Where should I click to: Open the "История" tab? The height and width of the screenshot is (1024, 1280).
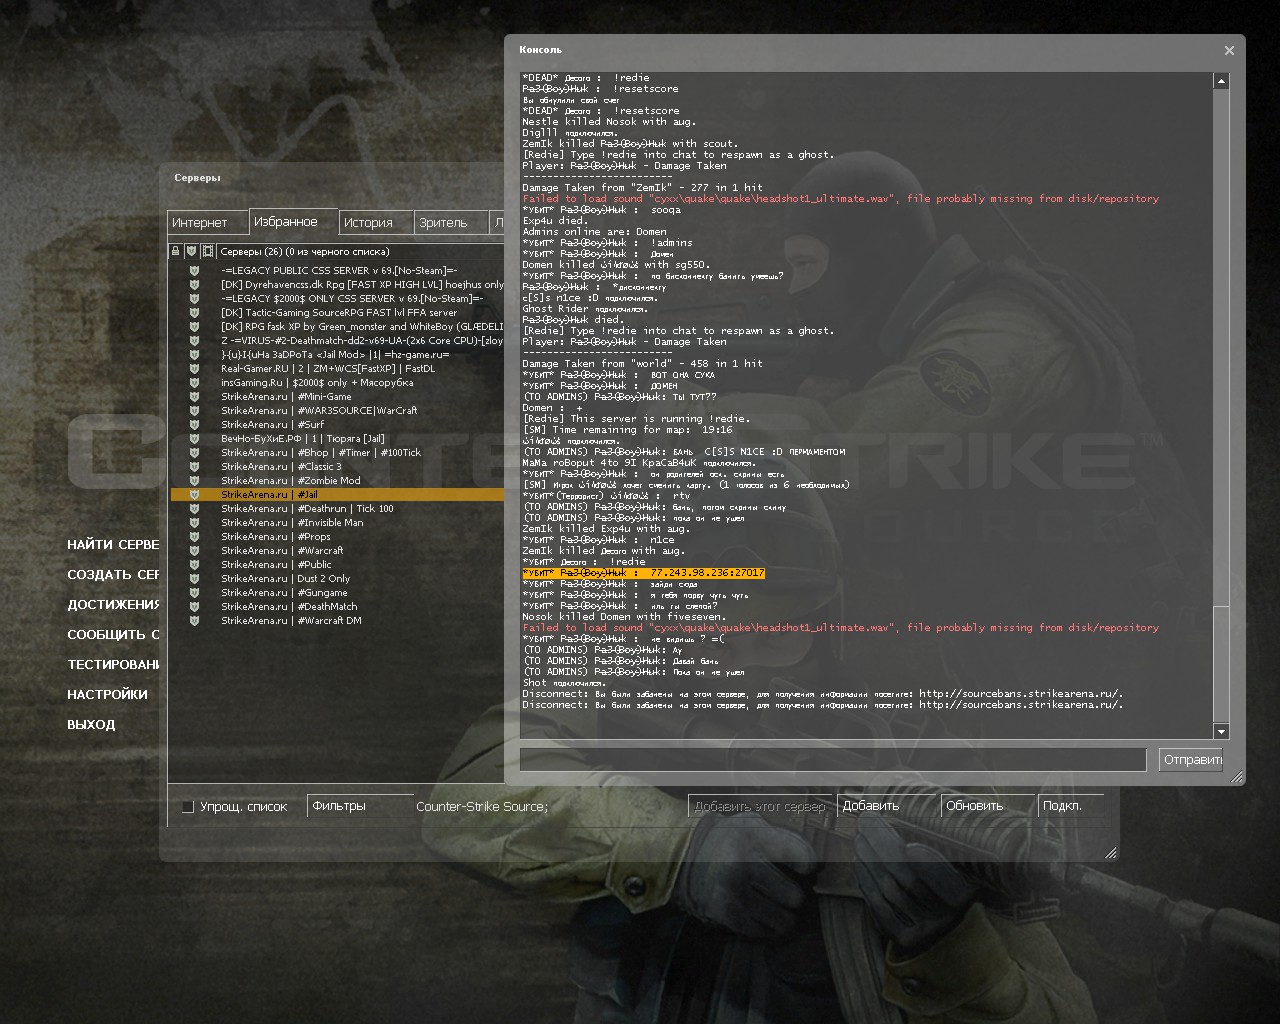tap(368, 223)
